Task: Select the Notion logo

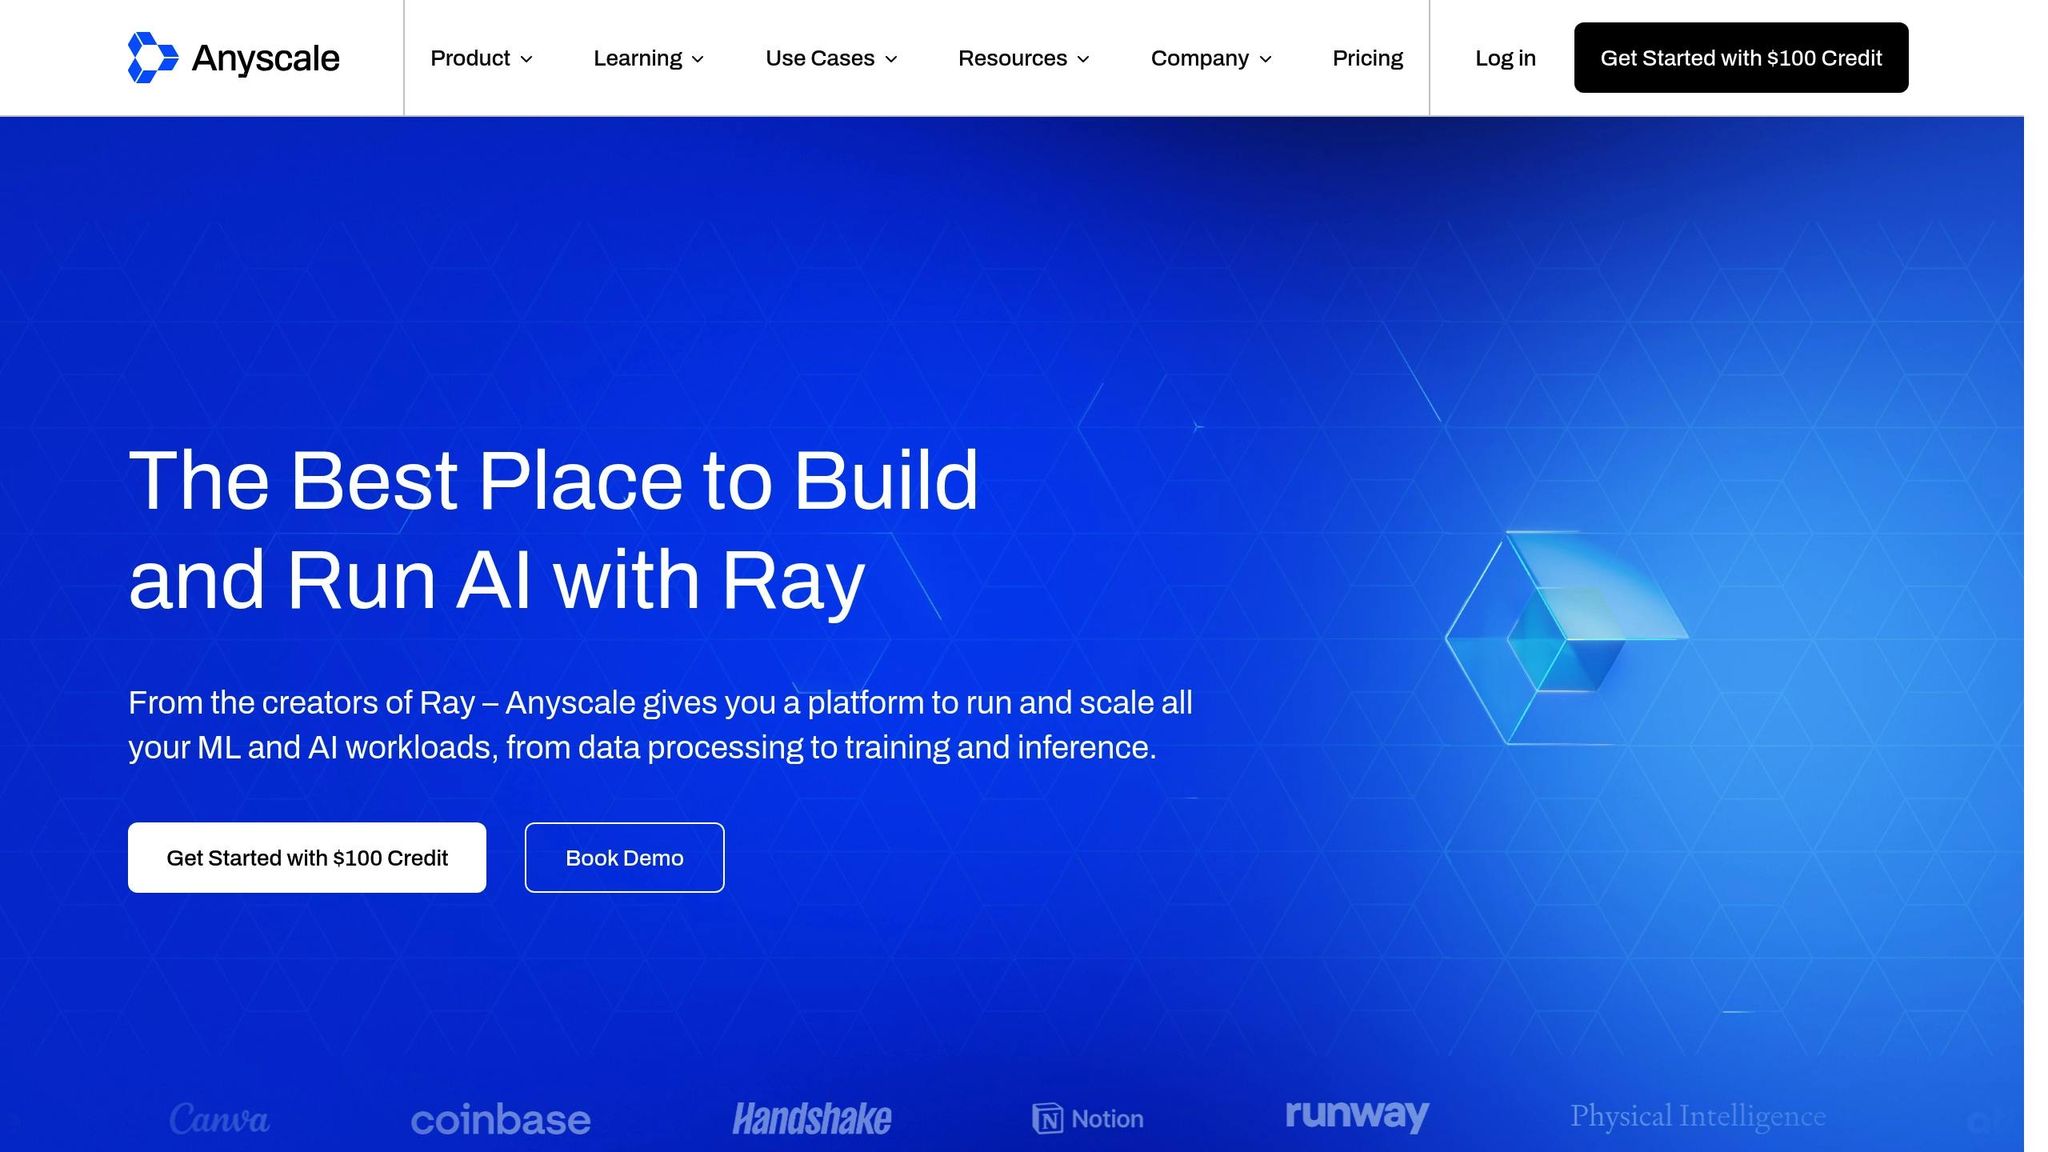Action: point(1087,1118)
